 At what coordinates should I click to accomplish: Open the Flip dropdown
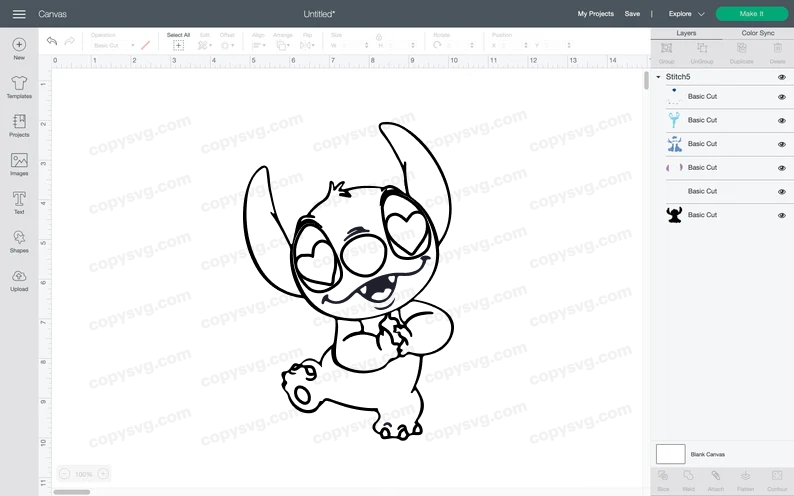click(307, 46)
